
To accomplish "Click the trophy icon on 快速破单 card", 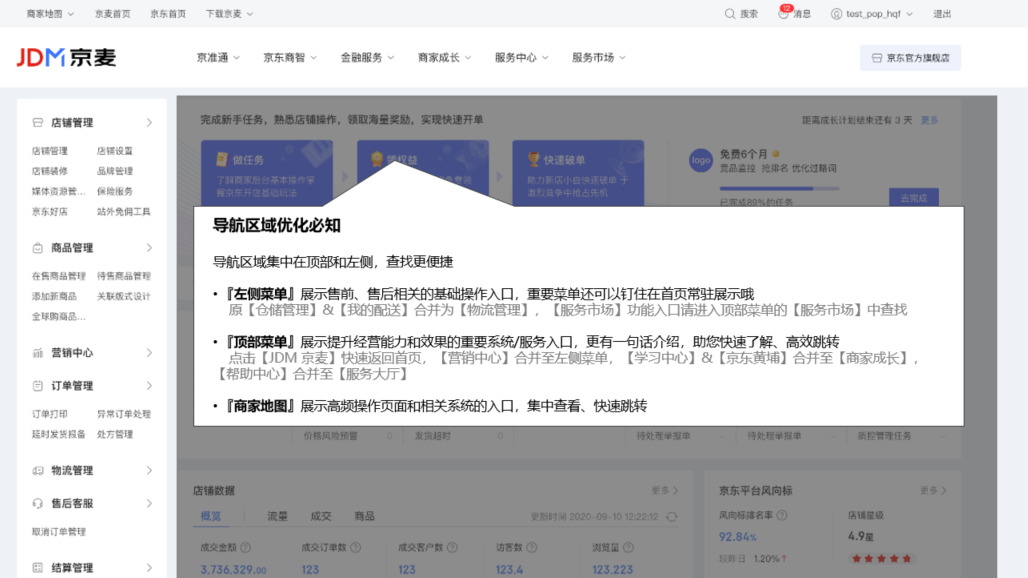I will tap(534, 159).
